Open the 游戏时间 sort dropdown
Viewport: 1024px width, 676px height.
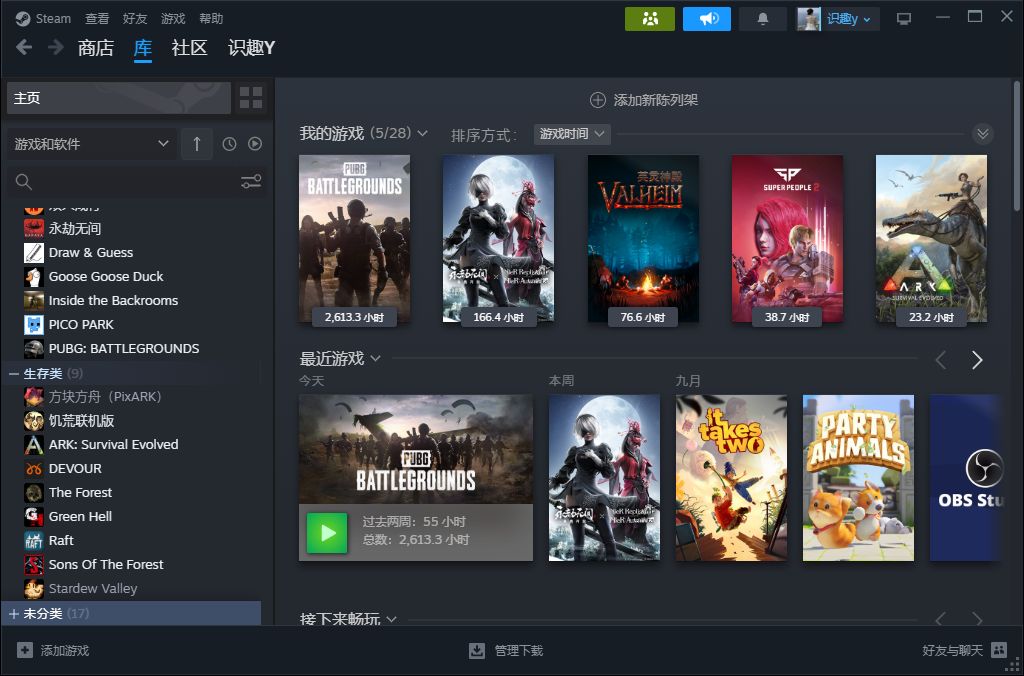click(572, 134)
